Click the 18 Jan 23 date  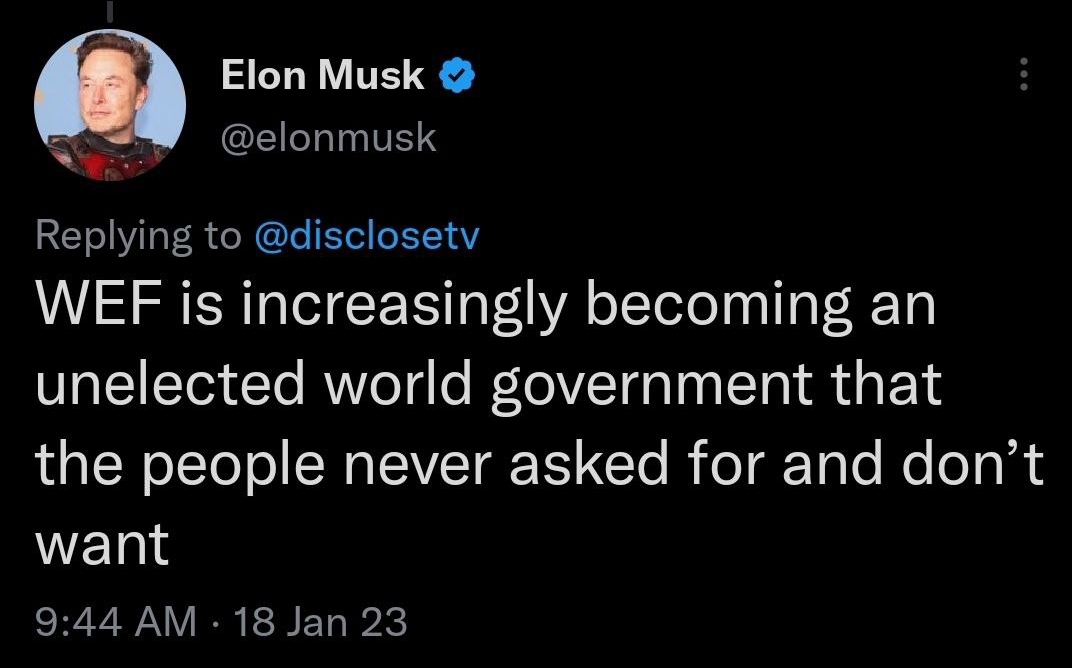coord(320,622)
